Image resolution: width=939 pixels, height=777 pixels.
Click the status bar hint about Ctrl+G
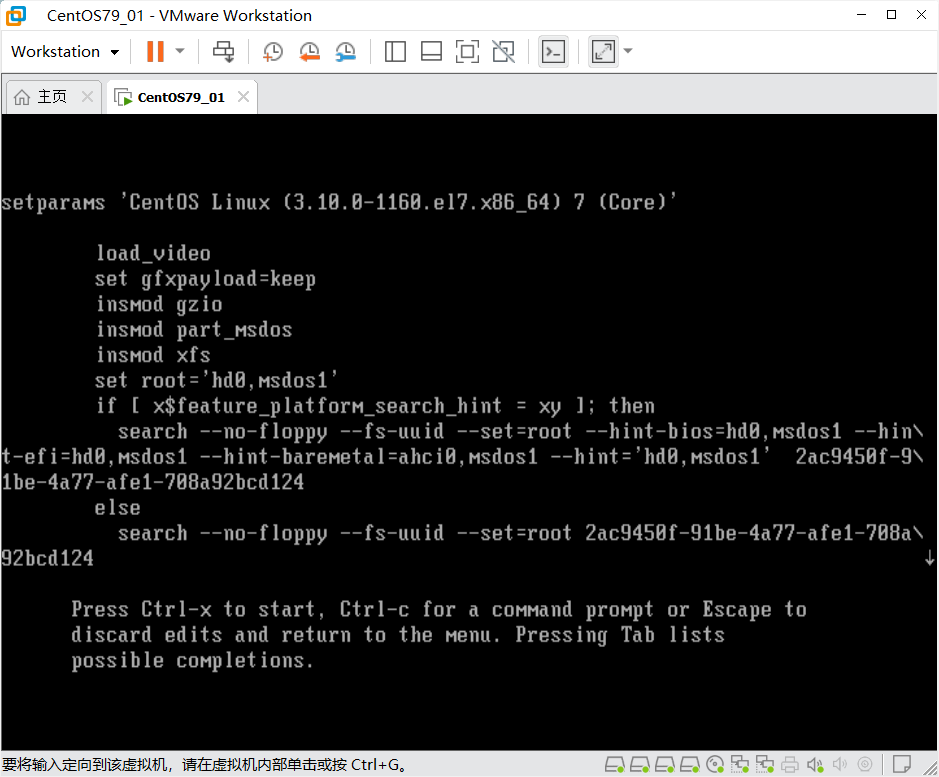[x=204, y=765]
